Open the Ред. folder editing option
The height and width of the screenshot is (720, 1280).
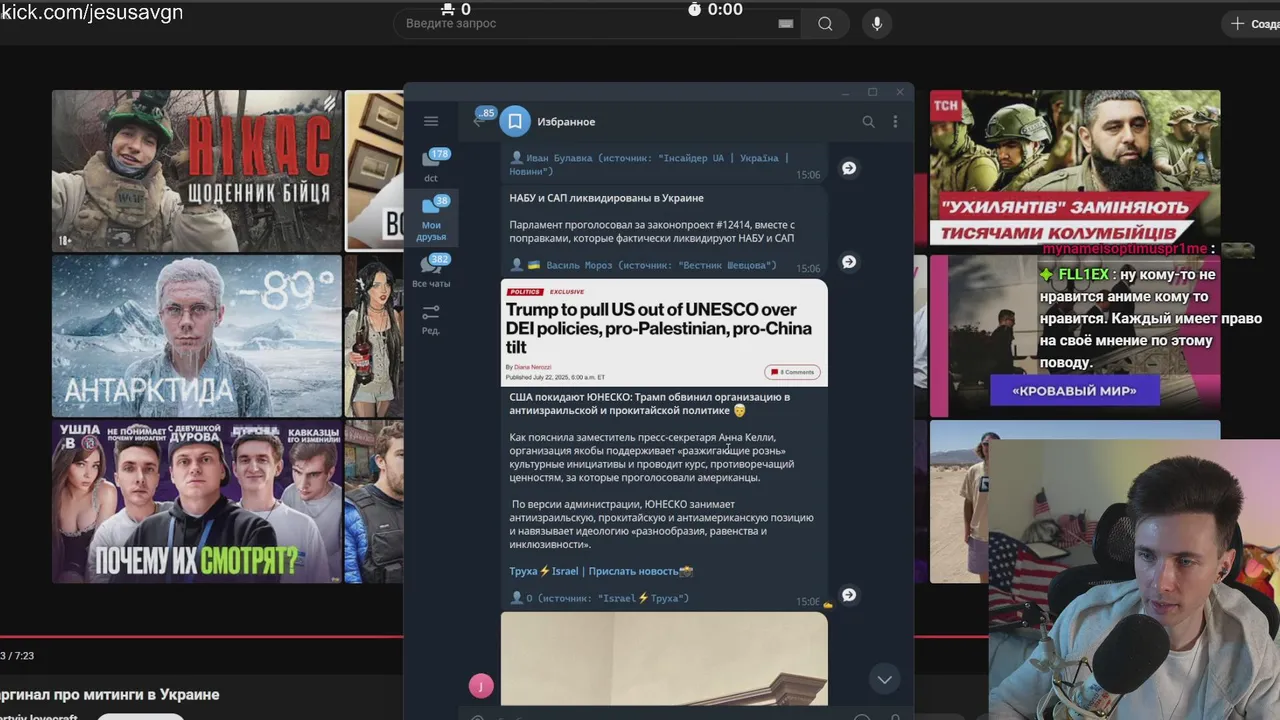pyautogui.click(x=431, y=319)
